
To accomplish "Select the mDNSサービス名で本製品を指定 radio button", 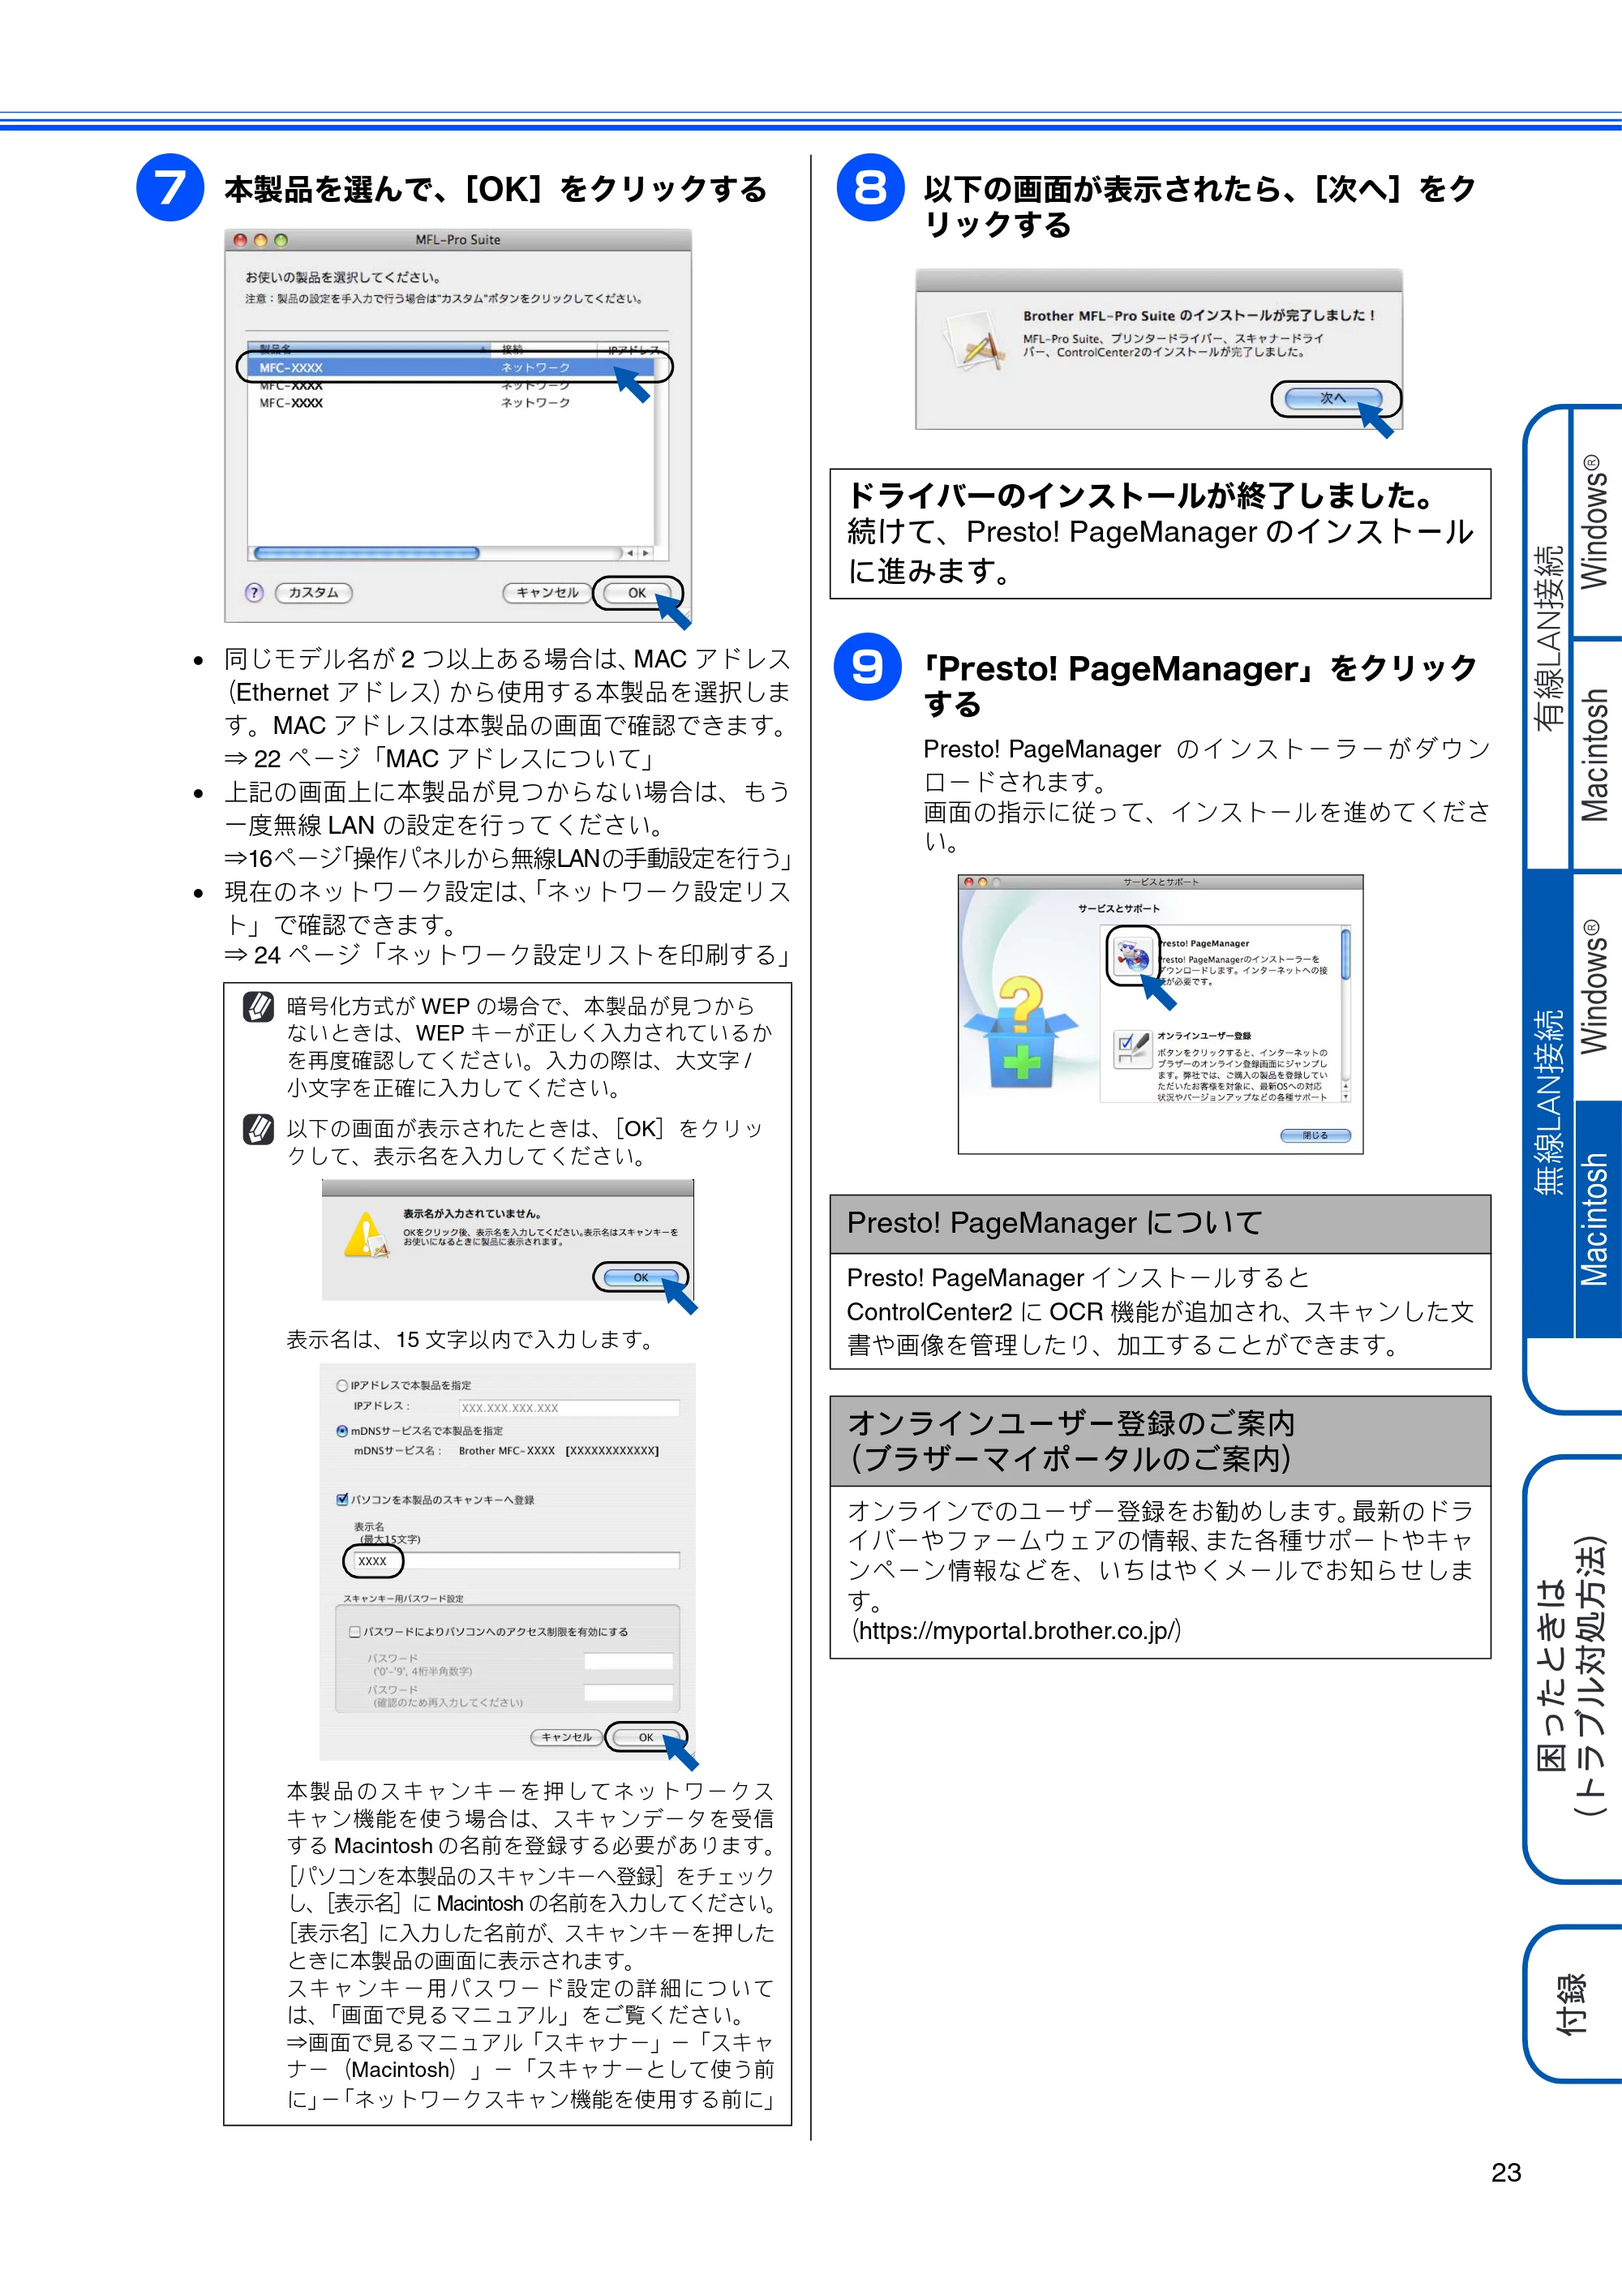I will pos(342,1431).
